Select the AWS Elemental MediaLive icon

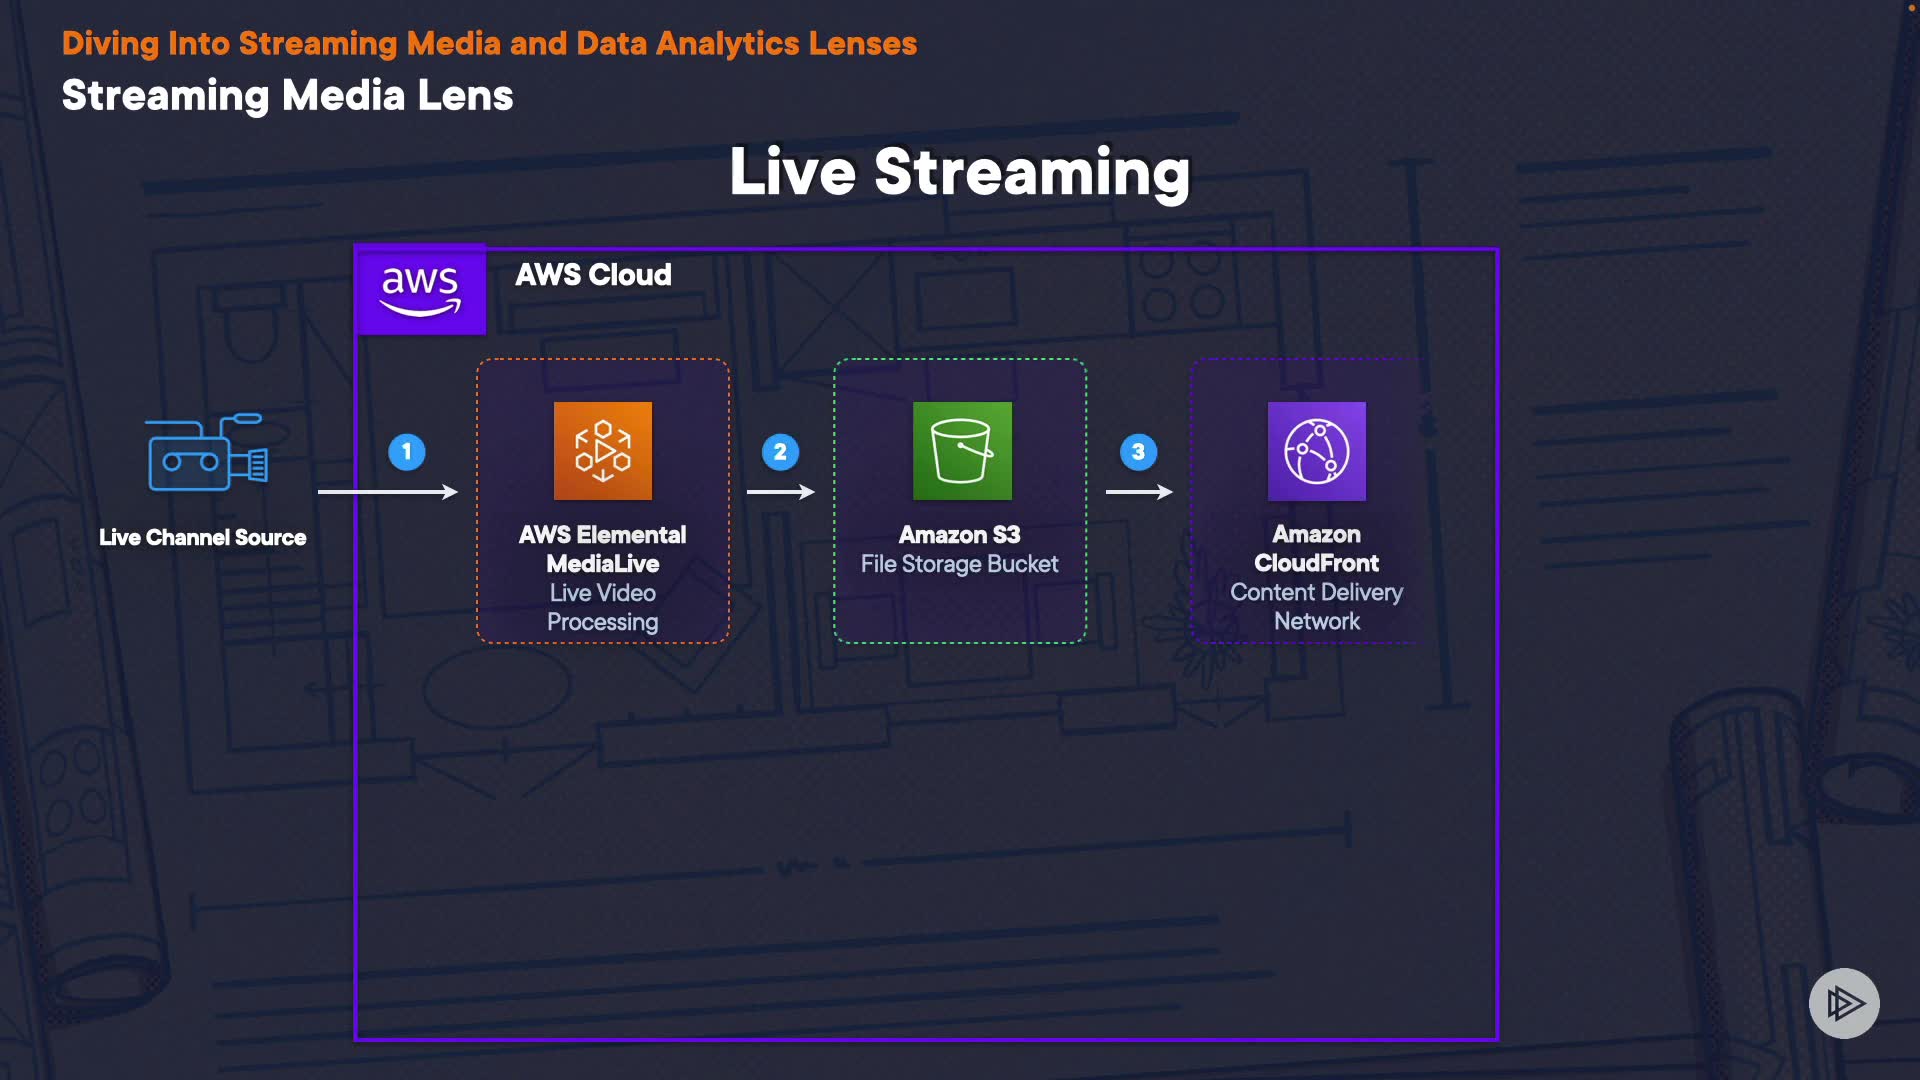click(603, 451)
